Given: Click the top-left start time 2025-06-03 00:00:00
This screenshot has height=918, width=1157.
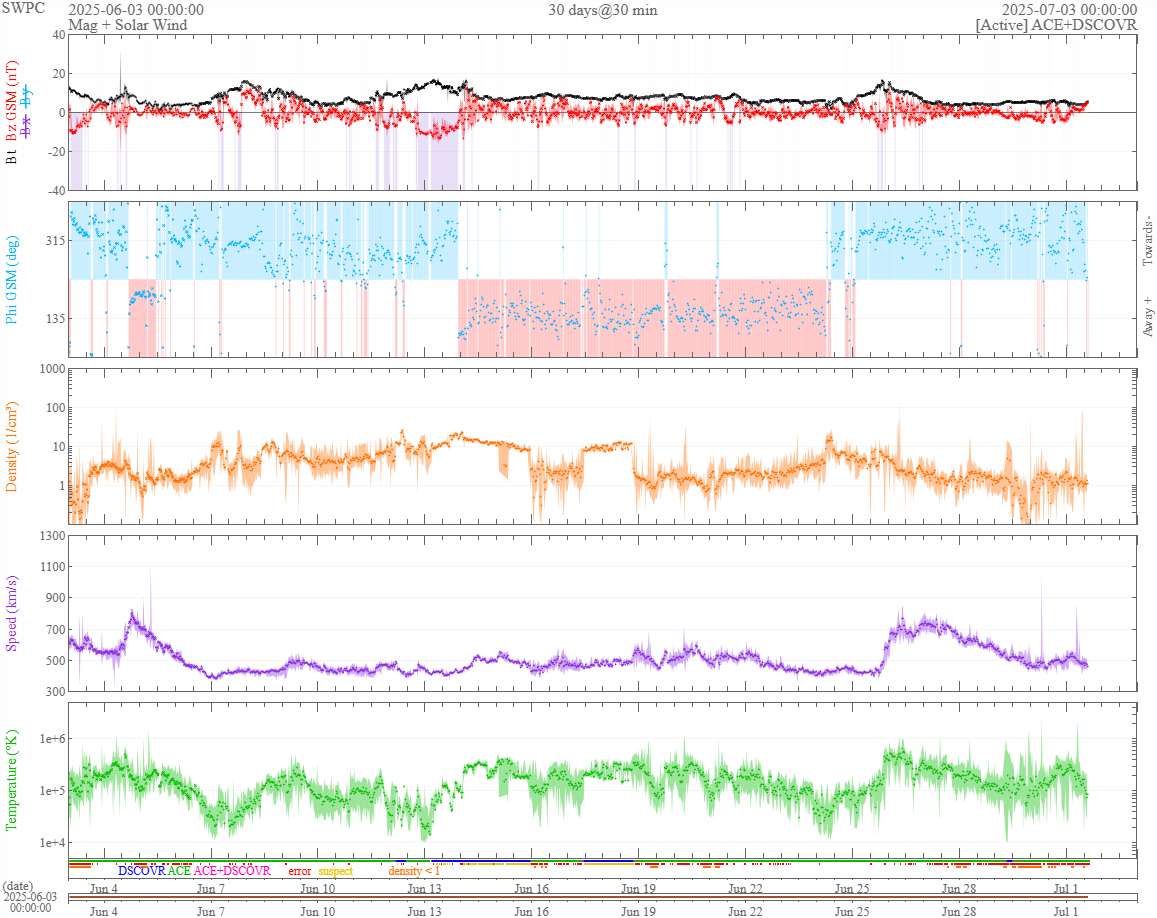Looking at the screenshot, I should point(136,10).
